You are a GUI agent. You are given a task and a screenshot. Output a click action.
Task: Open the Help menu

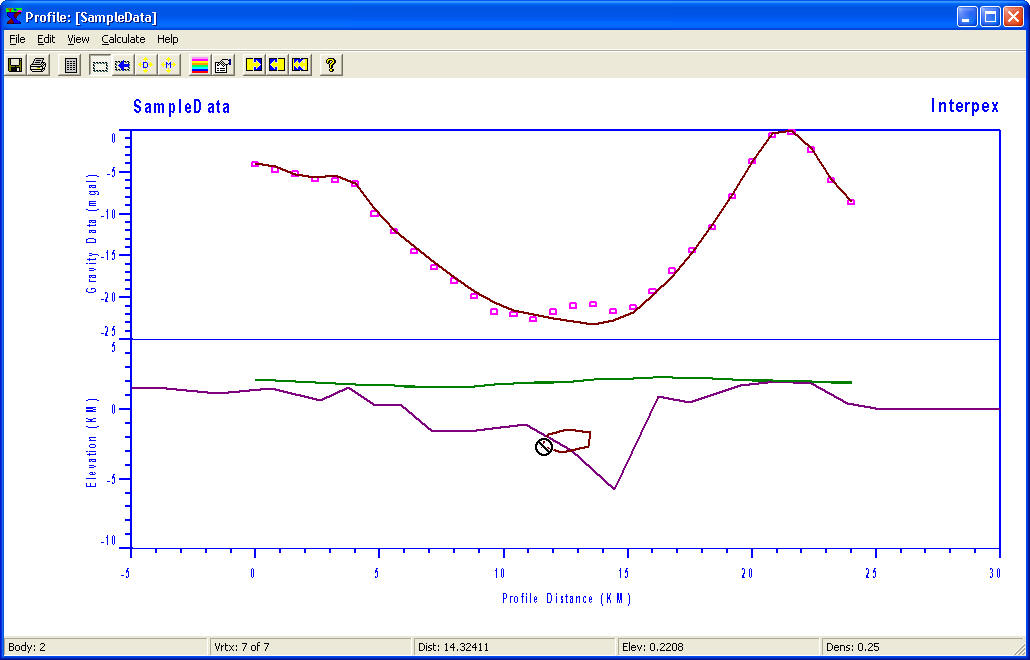[x=168, y=39]
